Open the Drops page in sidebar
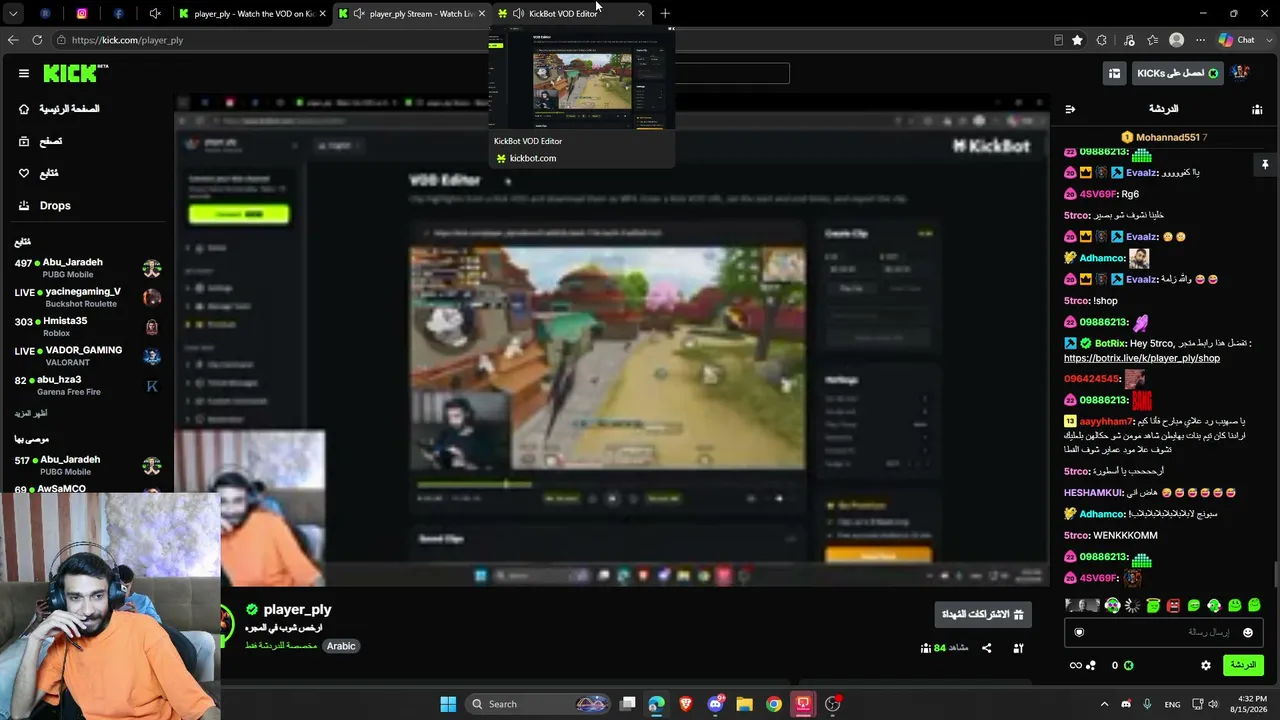The height and width of the screenshot is (720, 1280). [x=55, y=205]
